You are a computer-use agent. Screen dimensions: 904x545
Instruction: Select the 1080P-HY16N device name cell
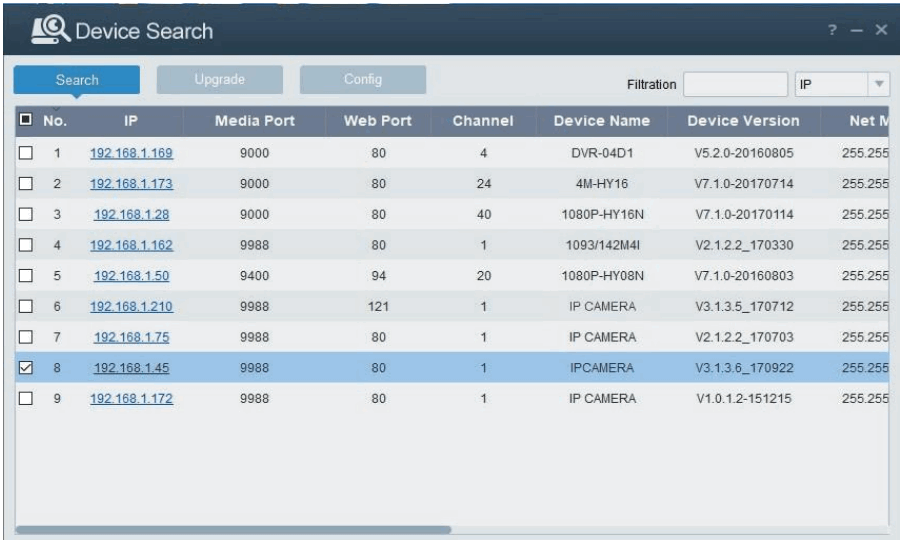click(602, 215)
